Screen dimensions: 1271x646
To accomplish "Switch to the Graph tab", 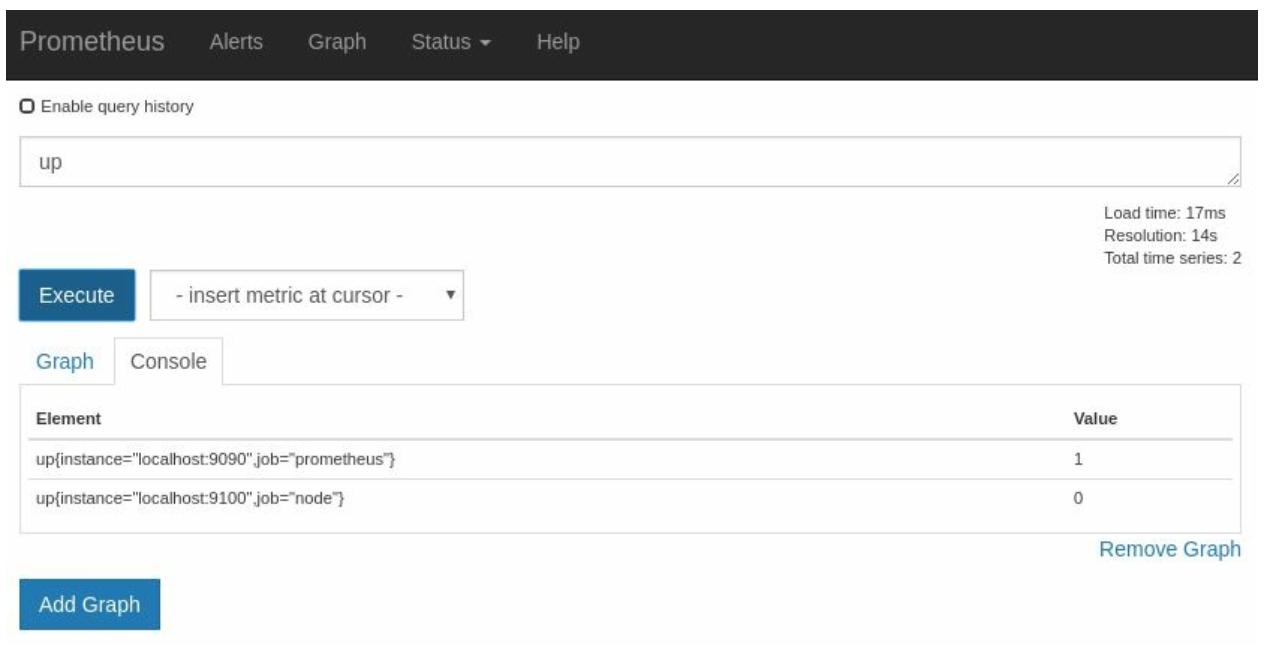I will pos(65,361).
